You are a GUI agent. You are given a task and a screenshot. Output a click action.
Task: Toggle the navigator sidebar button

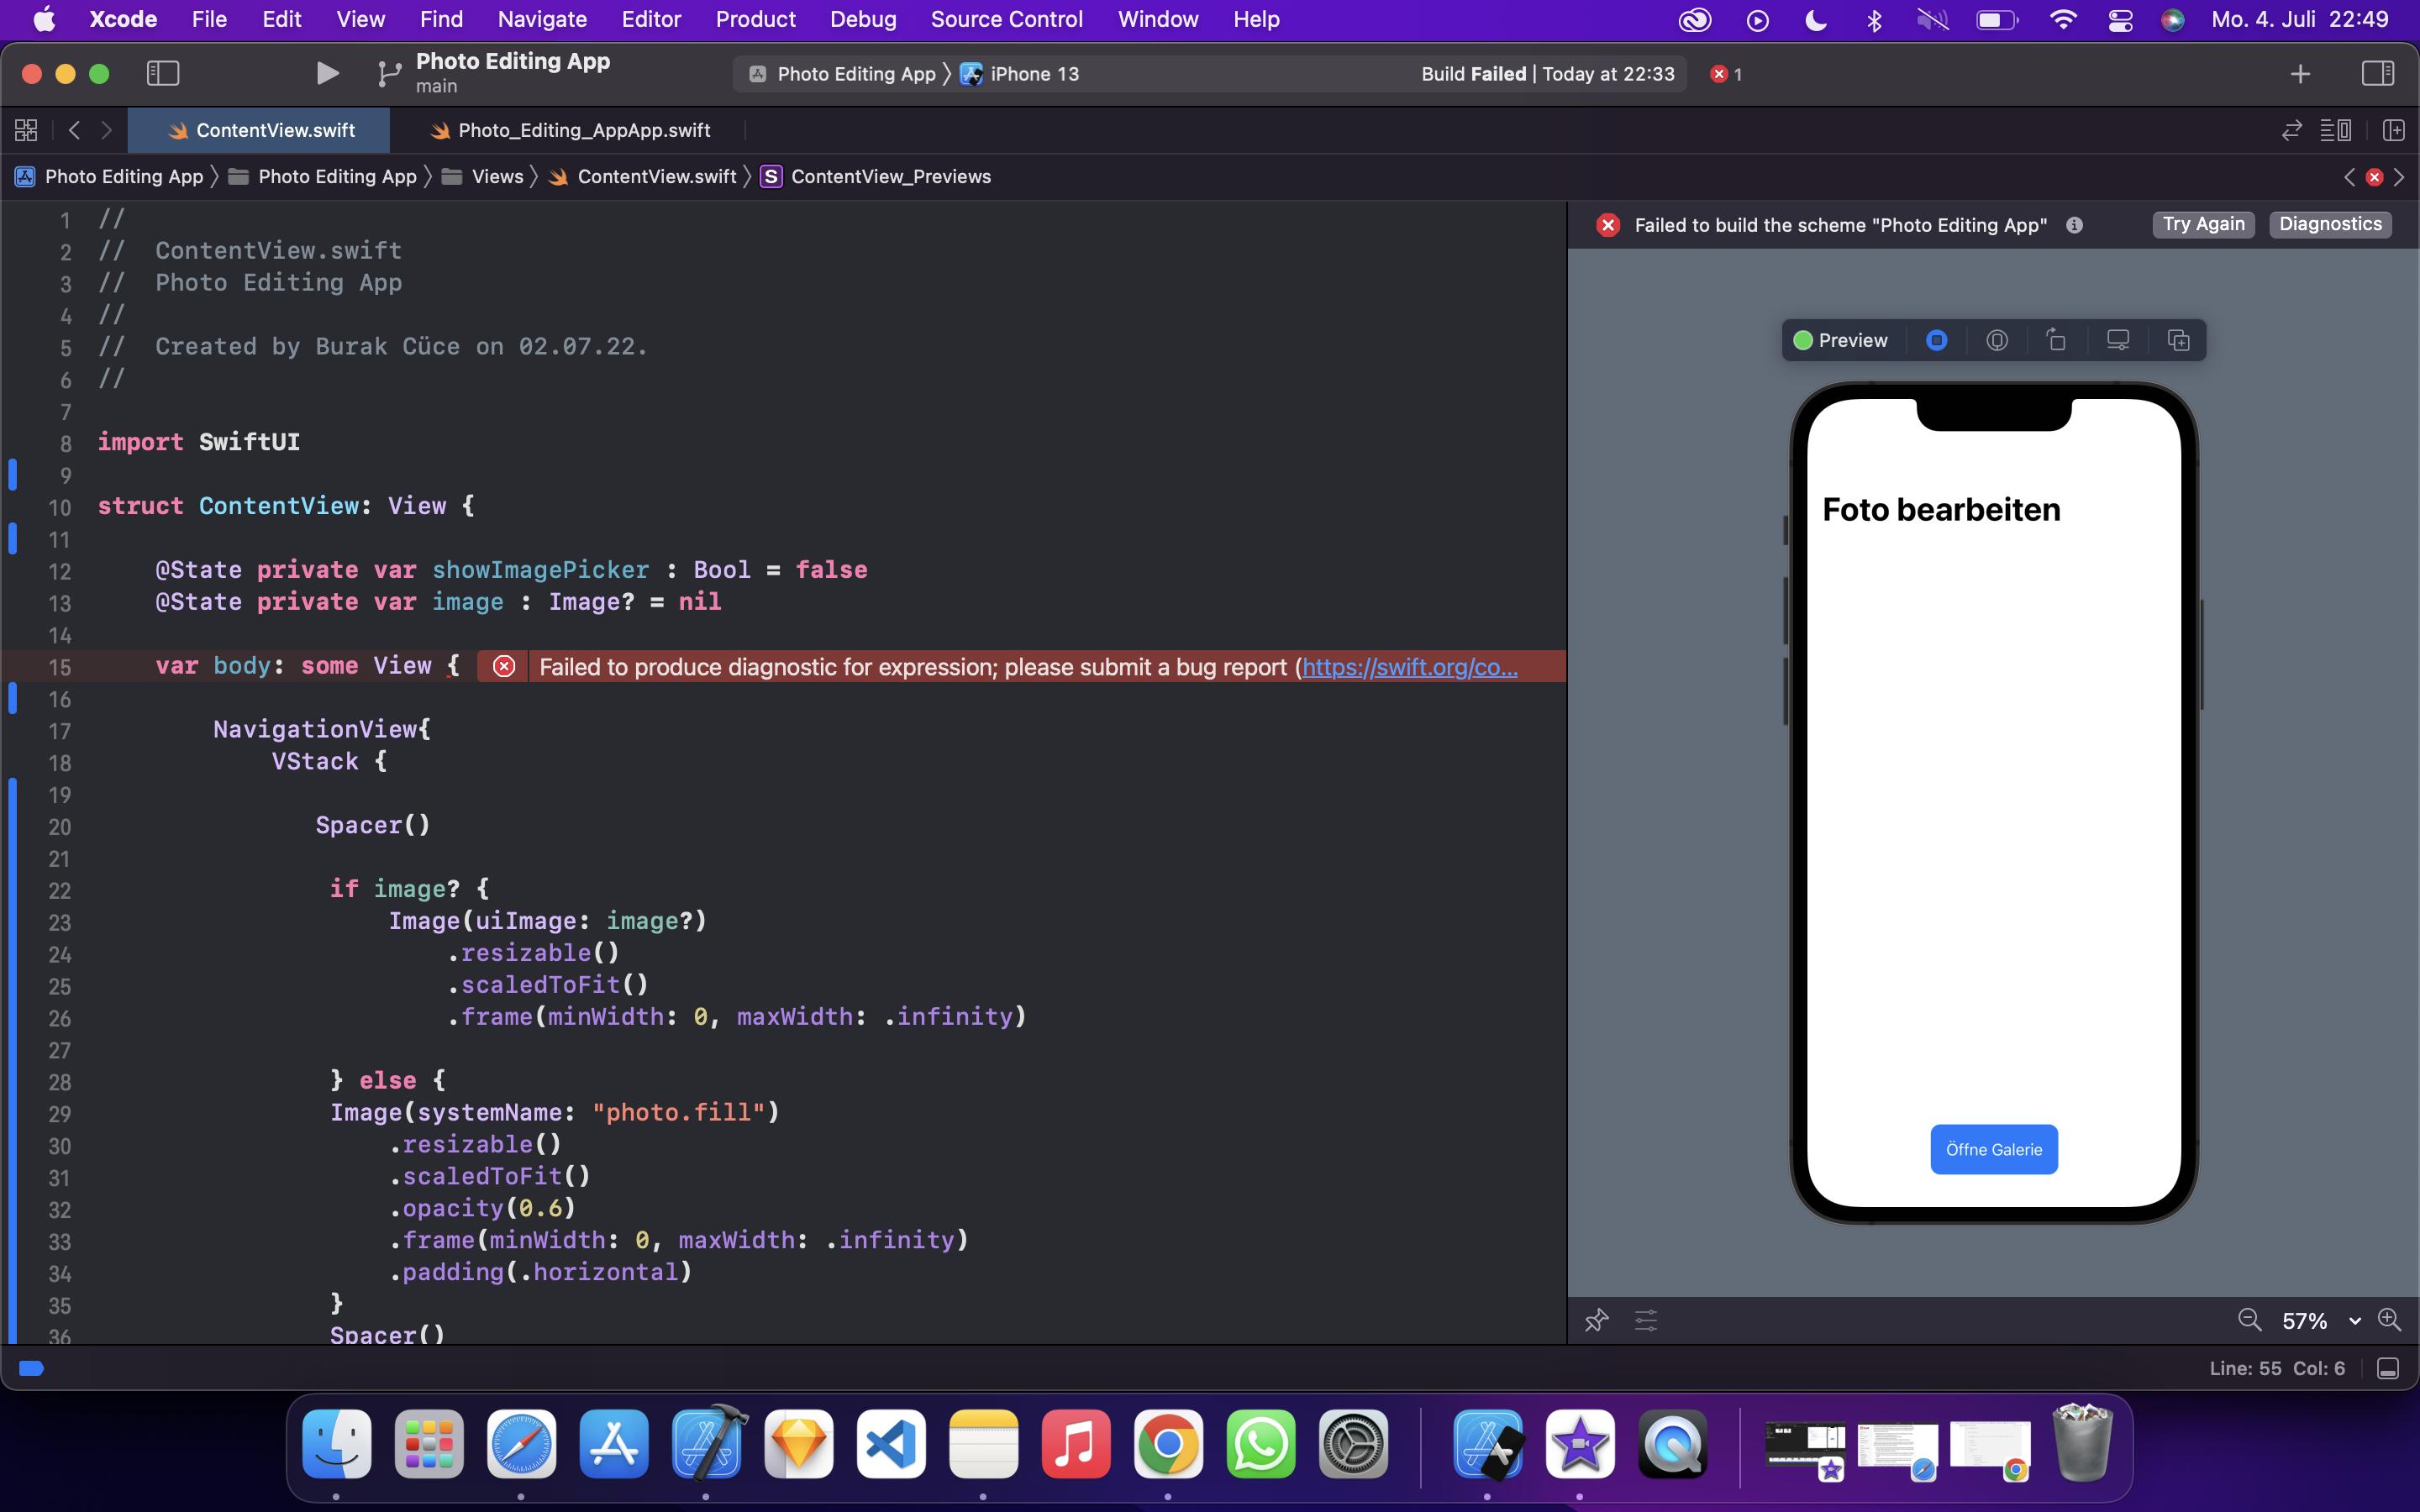tap(163, 73)
